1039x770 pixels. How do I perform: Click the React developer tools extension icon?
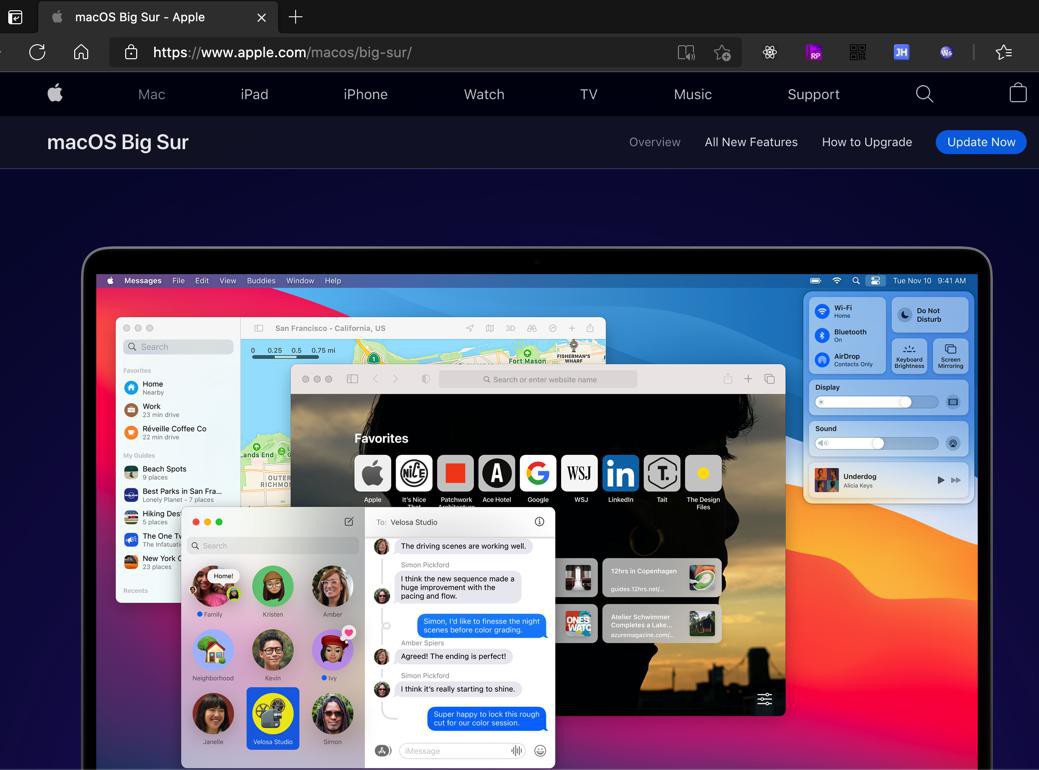(x=769, y=52)
